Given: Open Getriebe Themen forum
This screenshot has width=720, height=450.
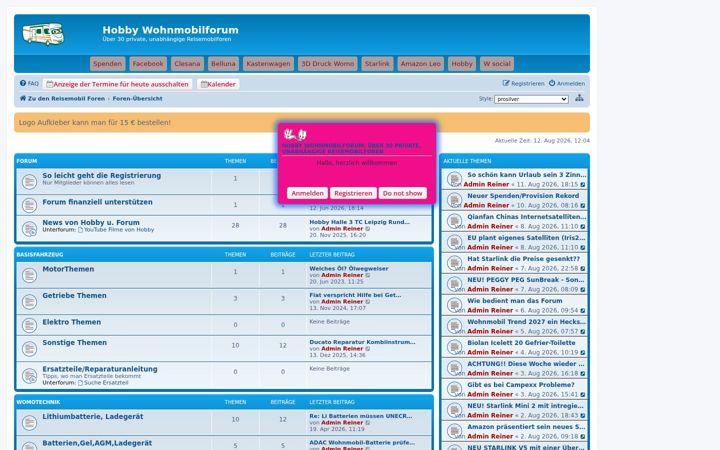Looking at the screenshot, I should point(74,296).
